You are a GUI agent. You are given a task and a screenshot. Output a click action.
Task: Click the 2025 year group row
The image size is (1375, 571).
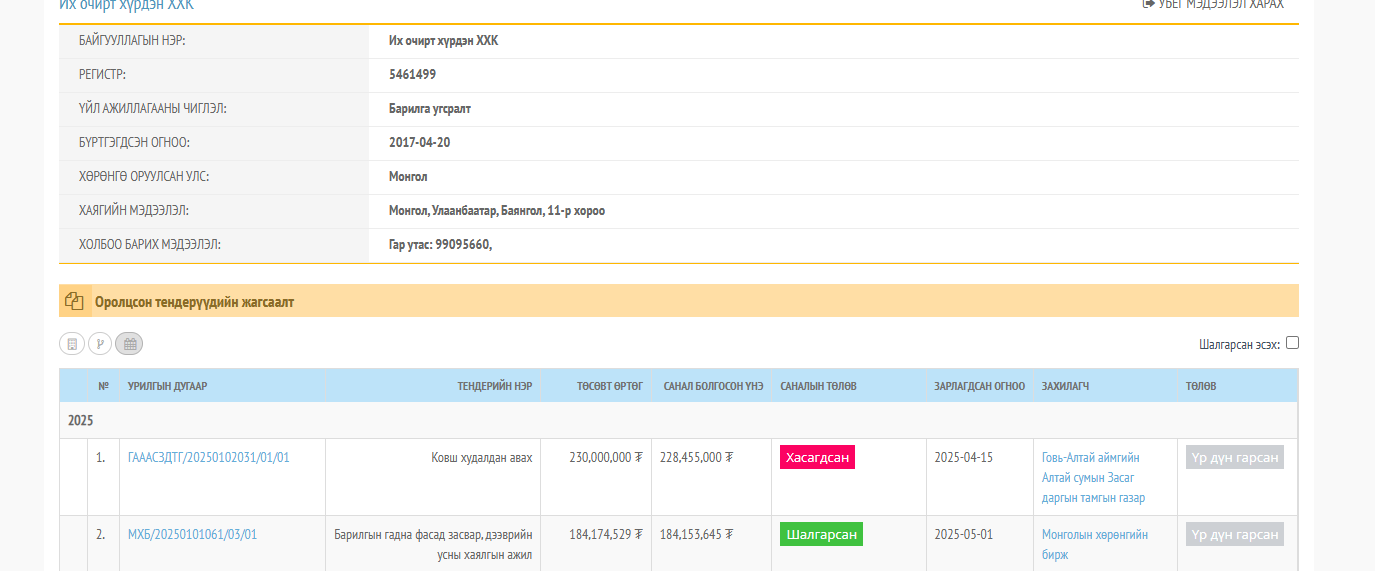coord(678,421)
